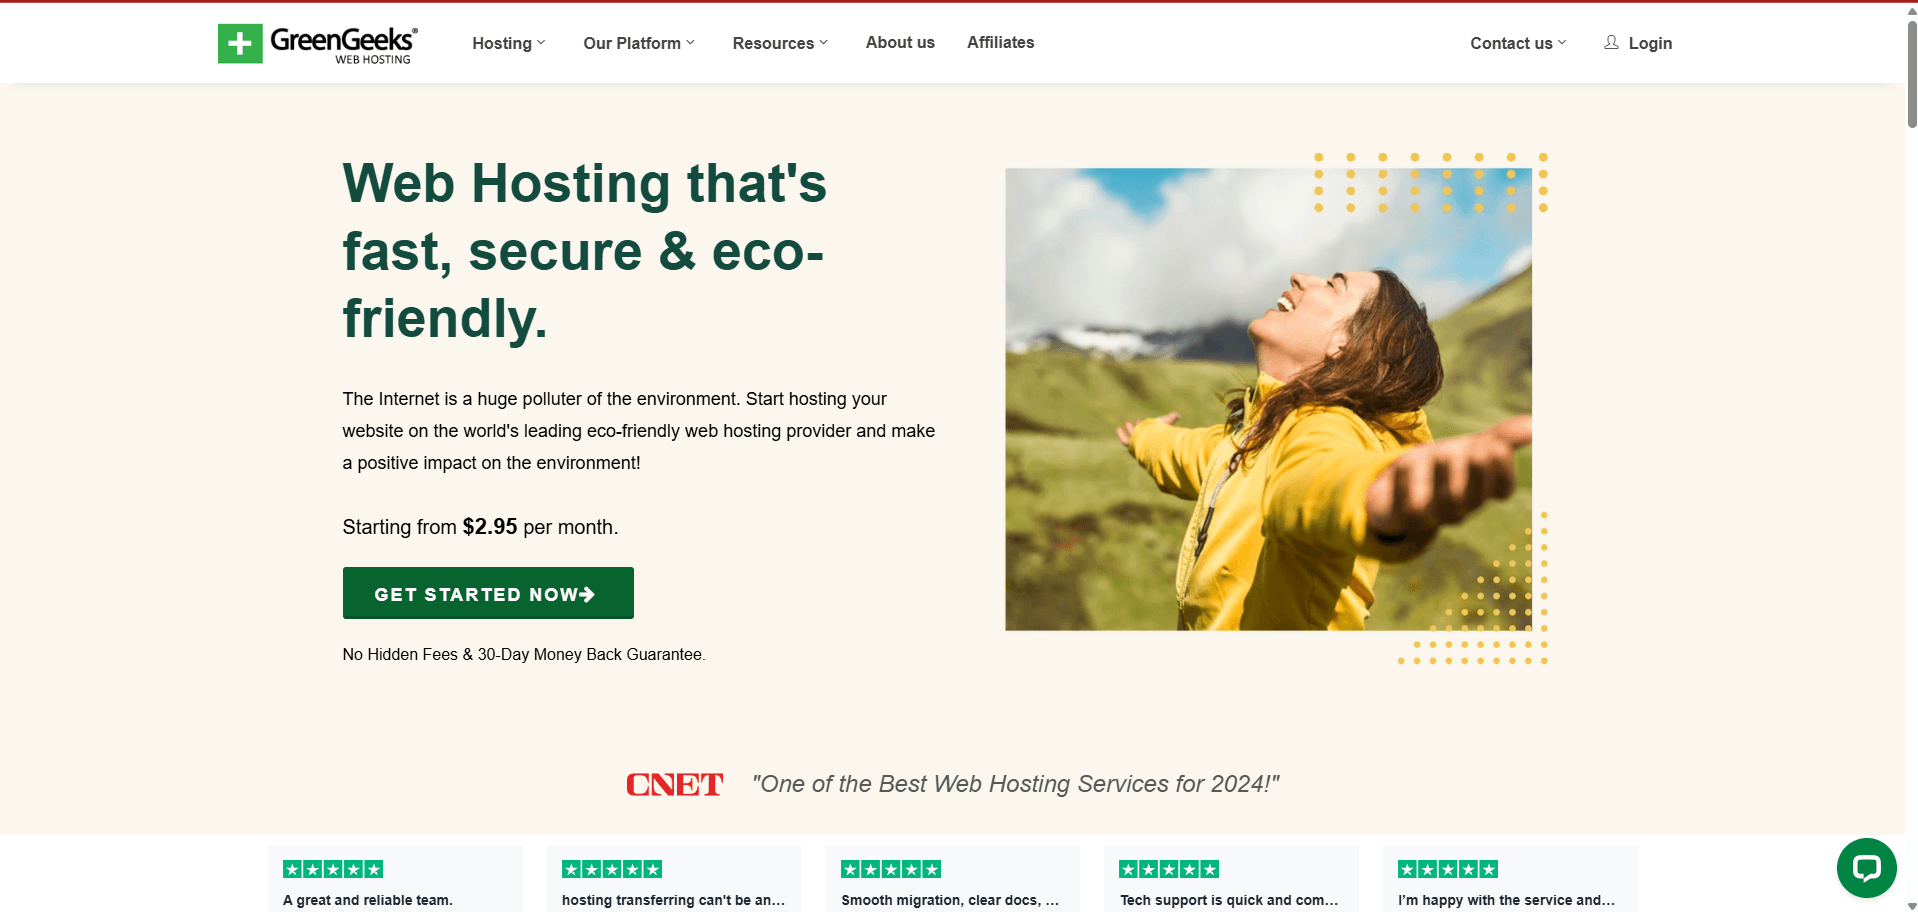The width and height of the screenshot is (1918, 912).
Task: Click the scrollbar down arrow
Action: click(1911, 906)
